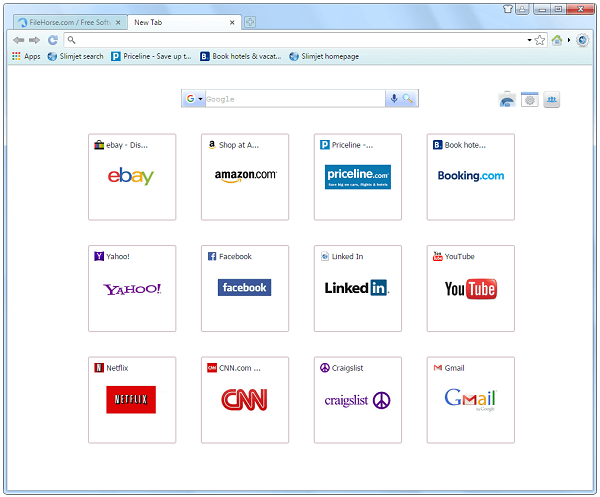
Task: Open Priceline - Save up bookmark
Action: tap(151, 56)
